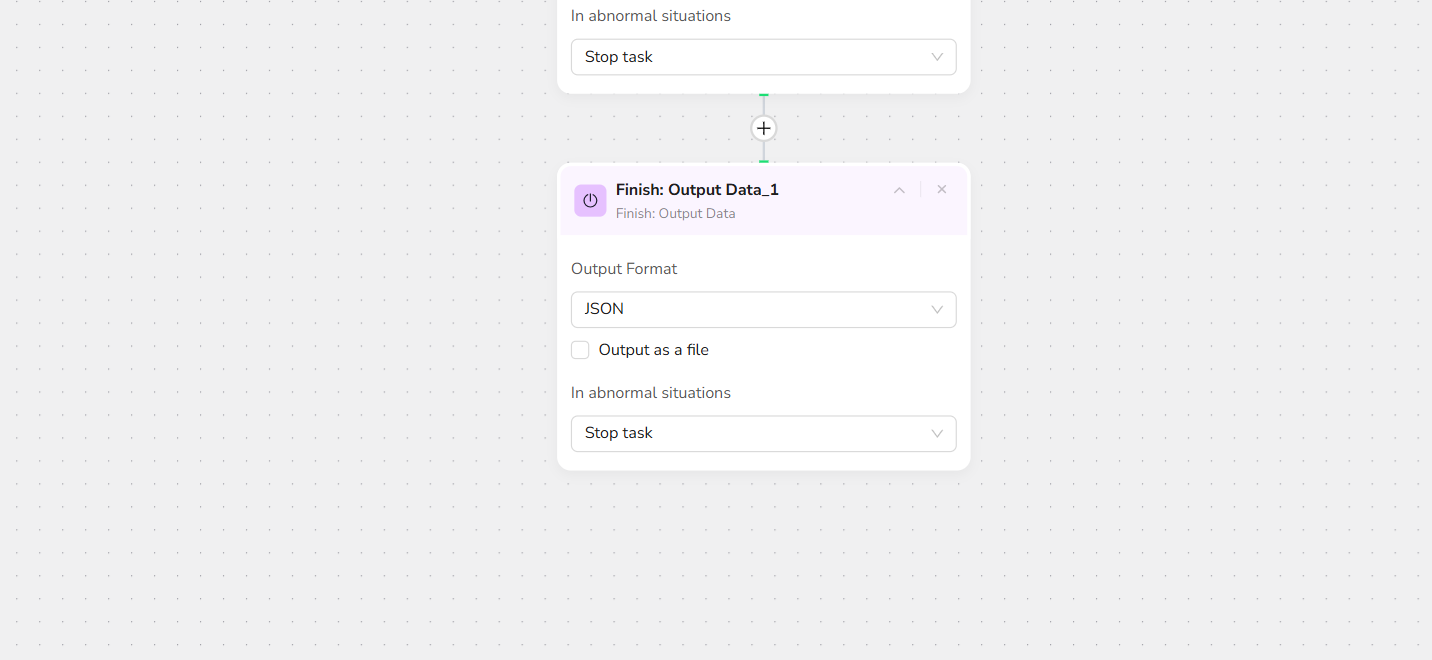
Task: Click chevron arrow of Finish node's Stop task field
Action: [937, 434]
